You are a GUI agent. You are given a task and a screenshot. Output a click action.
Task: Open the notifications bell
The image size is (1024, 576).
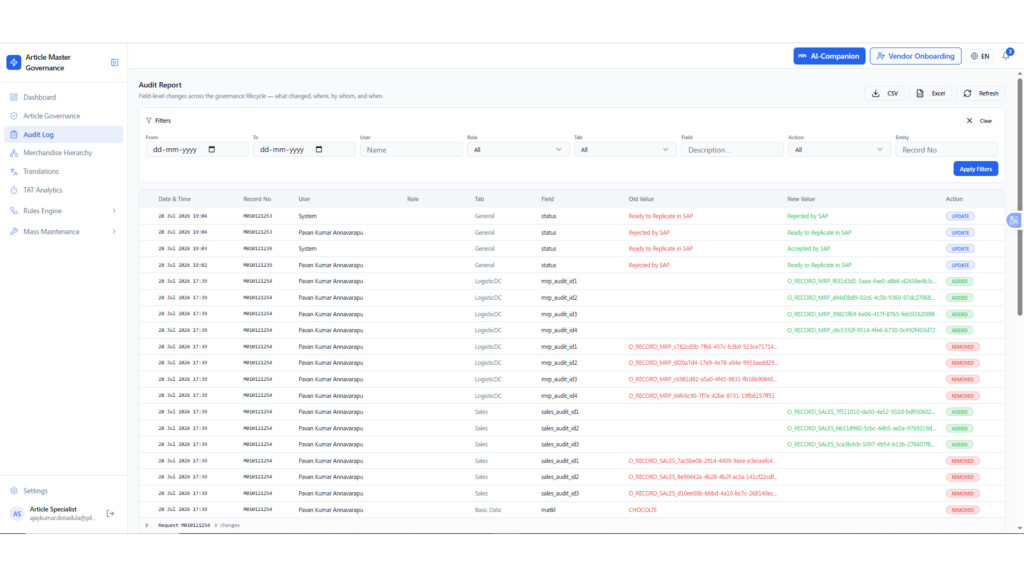point(1006,56)
